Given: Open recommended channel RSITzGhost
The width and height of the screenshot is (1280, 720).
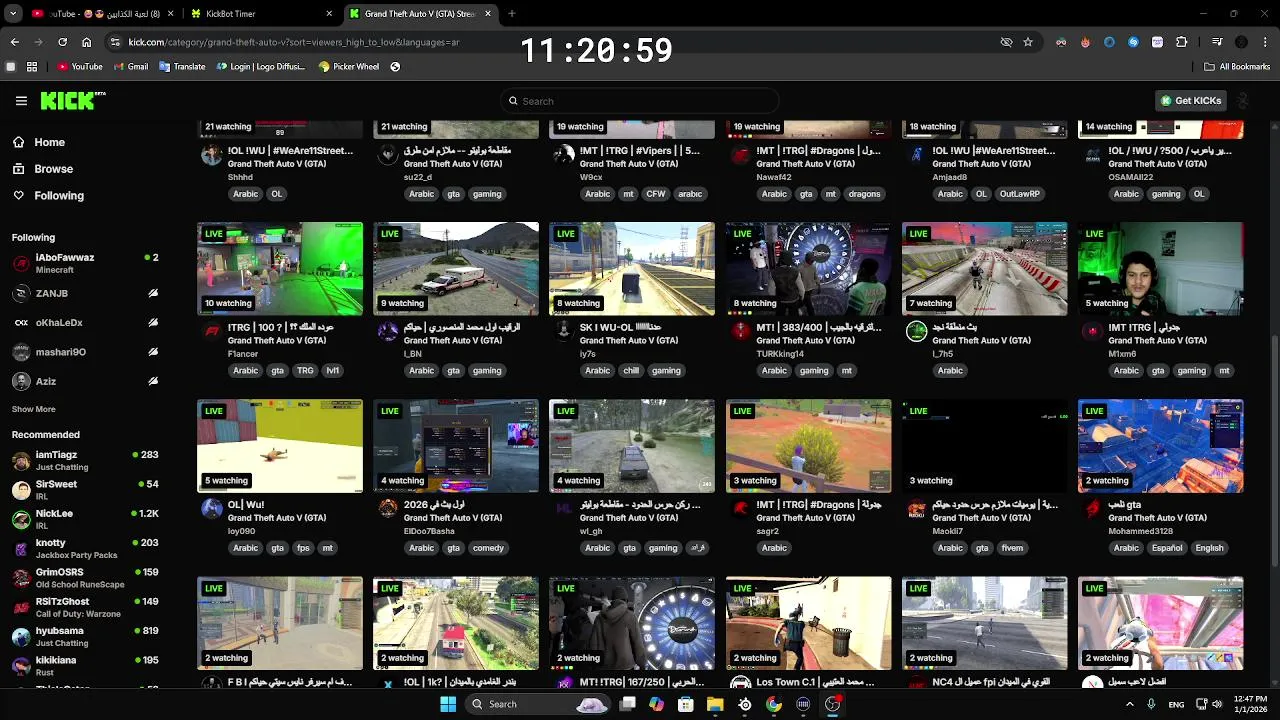Looking at the screenshot, I should [84, 607].
